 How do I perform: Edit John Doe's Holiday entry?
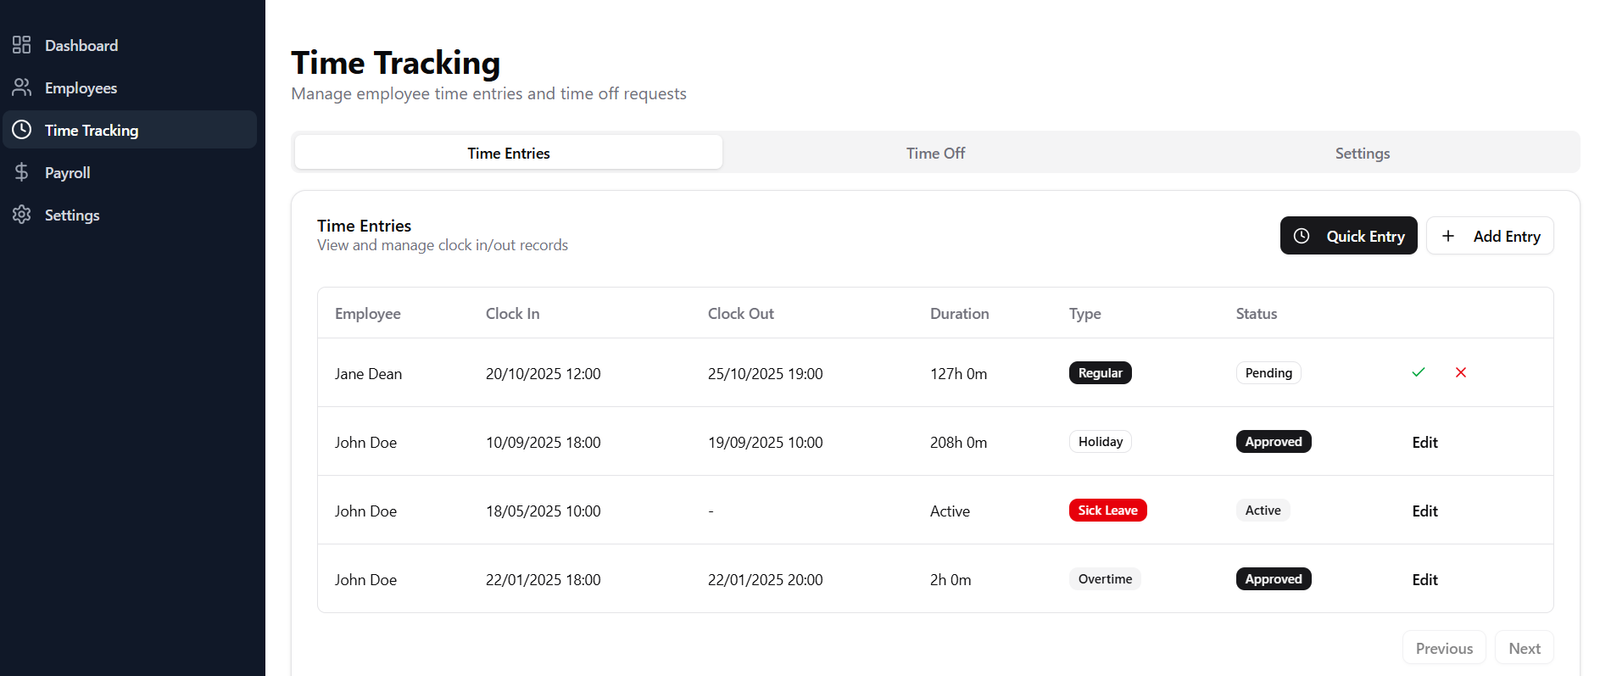pyautogui.click(x=1424, y=442)
